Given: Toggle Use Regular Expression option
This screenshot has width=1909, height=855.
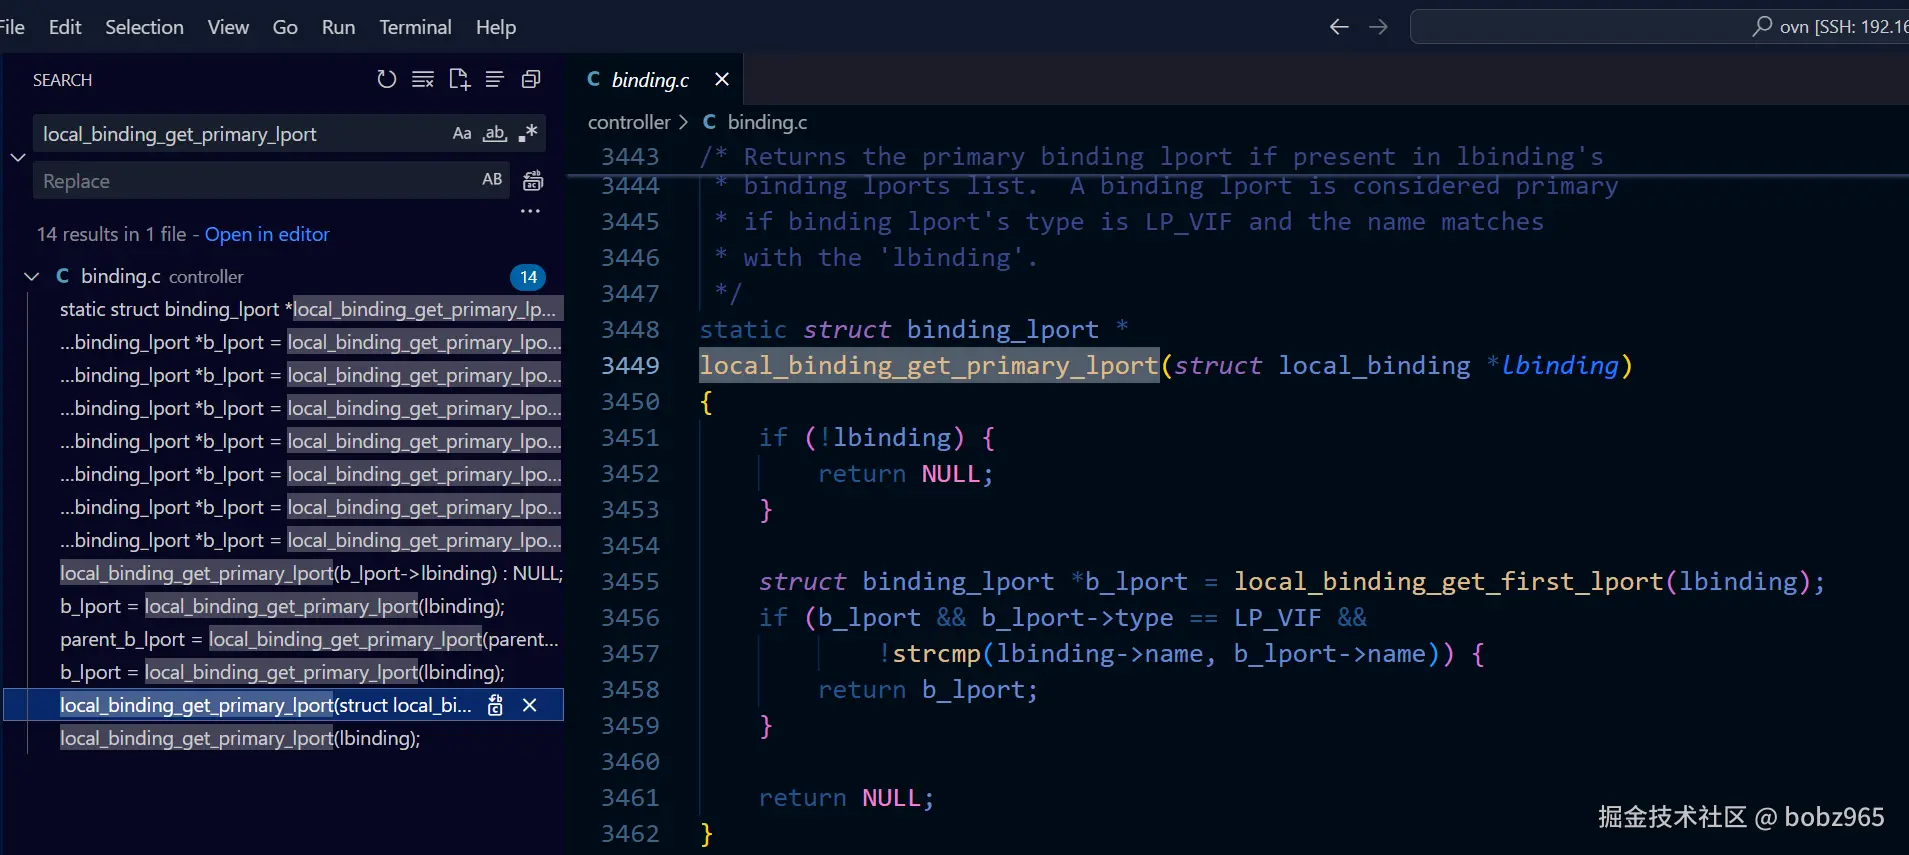Looking at the screenshot, I should click(x=528, y=133).
